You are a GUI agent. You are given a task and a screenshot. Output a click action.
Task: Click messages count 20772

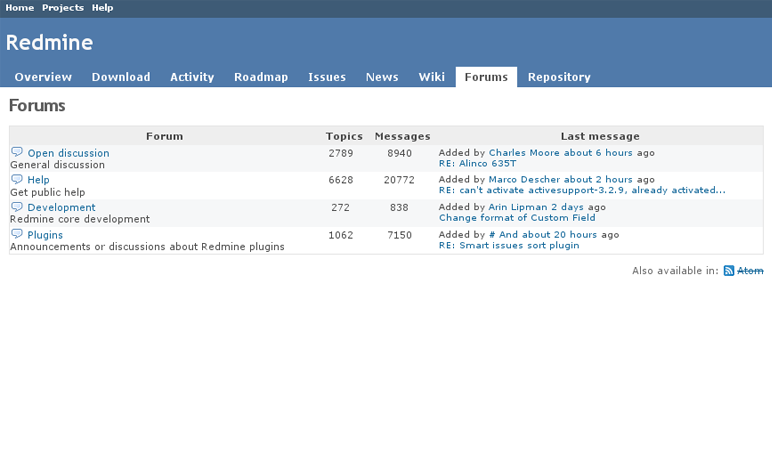pos(399,180)
